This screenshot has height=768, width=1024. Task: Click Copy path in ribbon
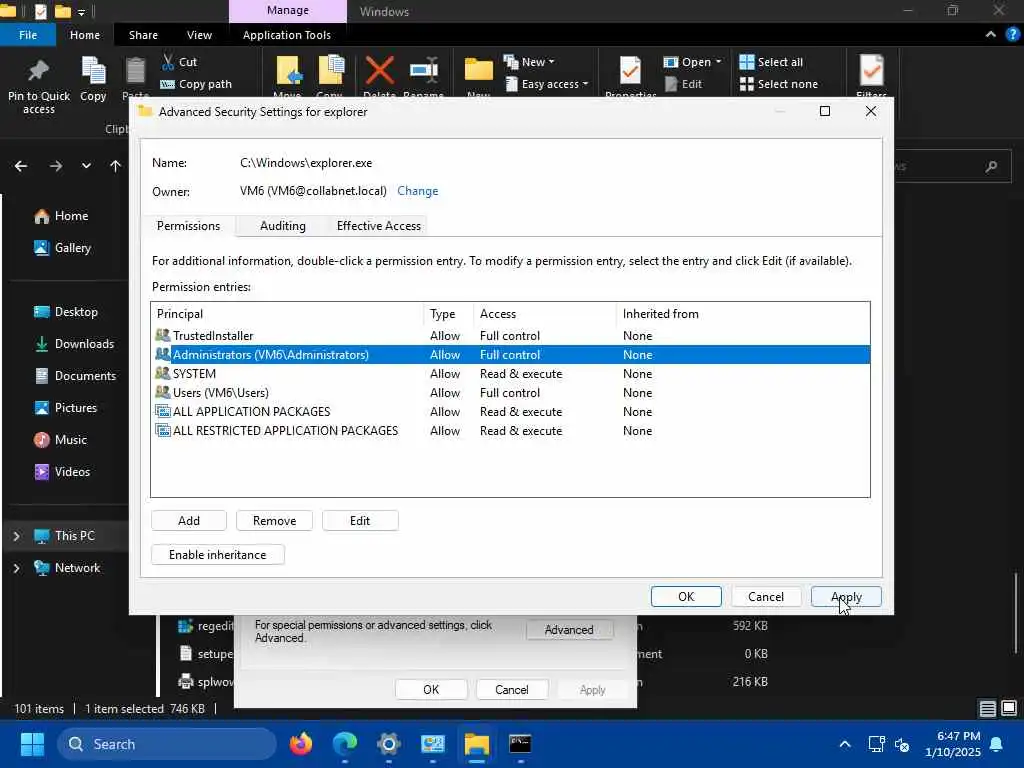click(x=196, y=84)
